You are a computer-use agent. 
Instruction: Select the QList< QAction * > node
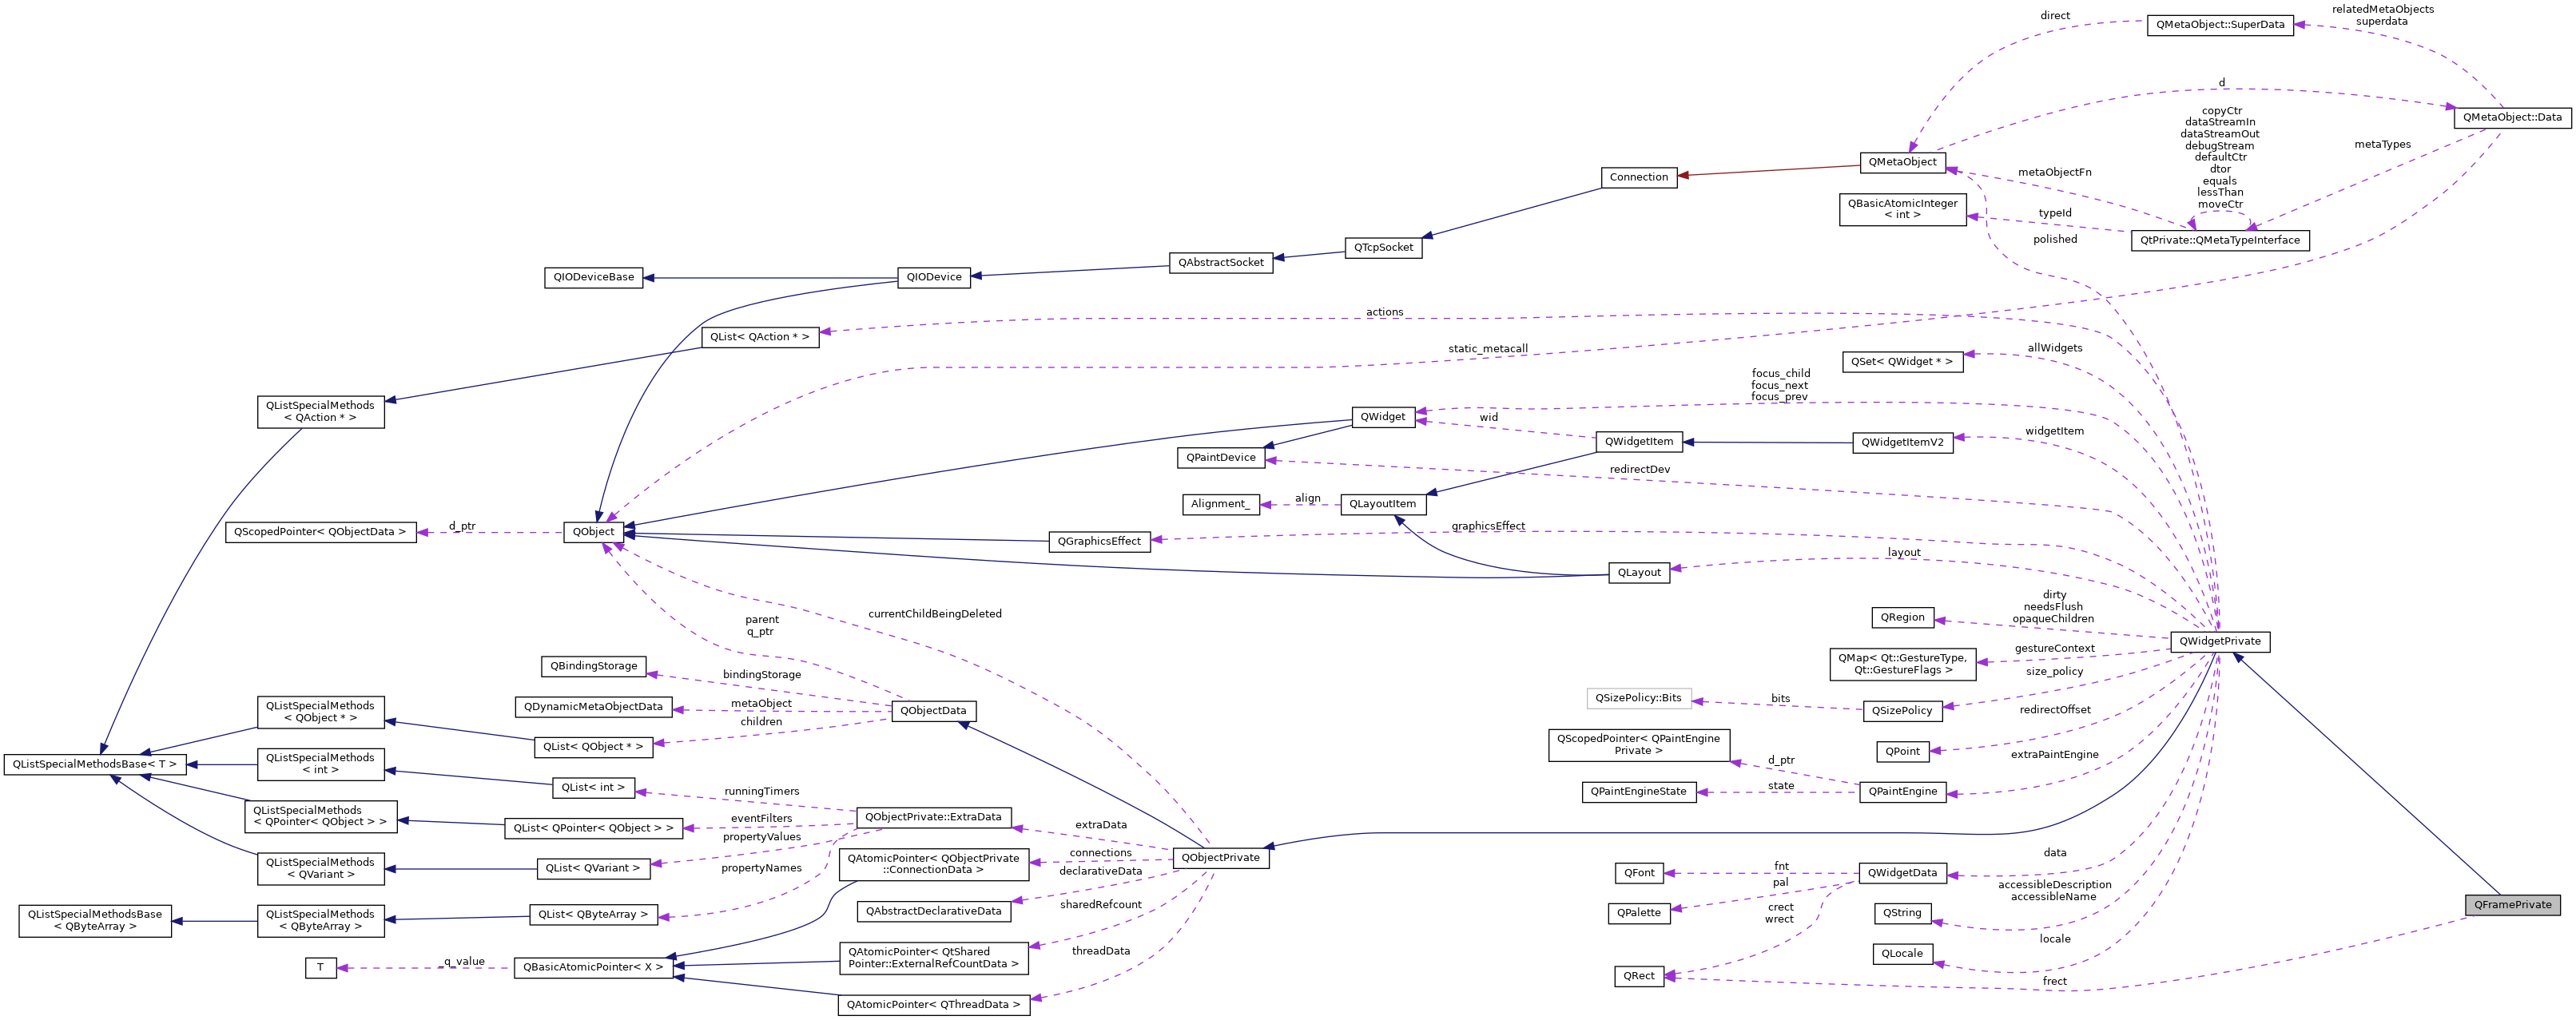[x=760, y=337]
